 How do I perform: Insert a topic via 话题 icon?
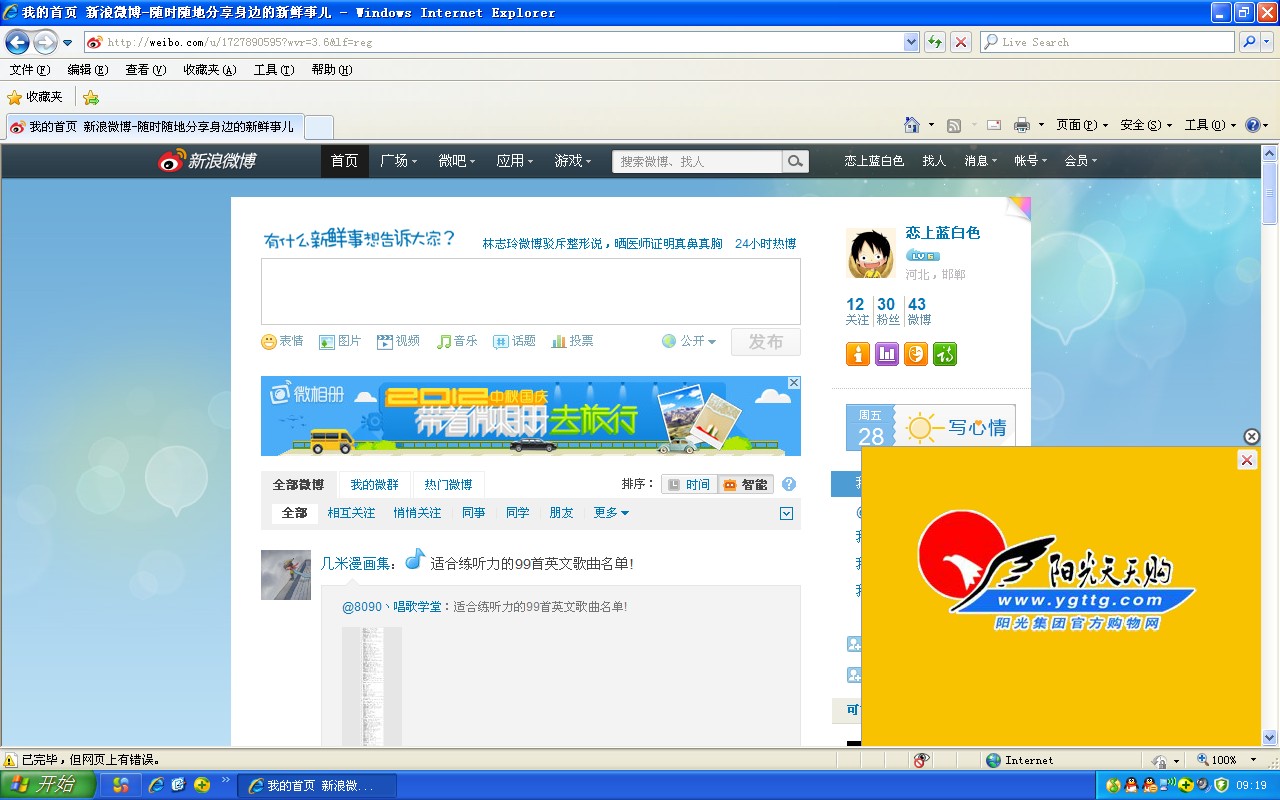pos(514,341)
